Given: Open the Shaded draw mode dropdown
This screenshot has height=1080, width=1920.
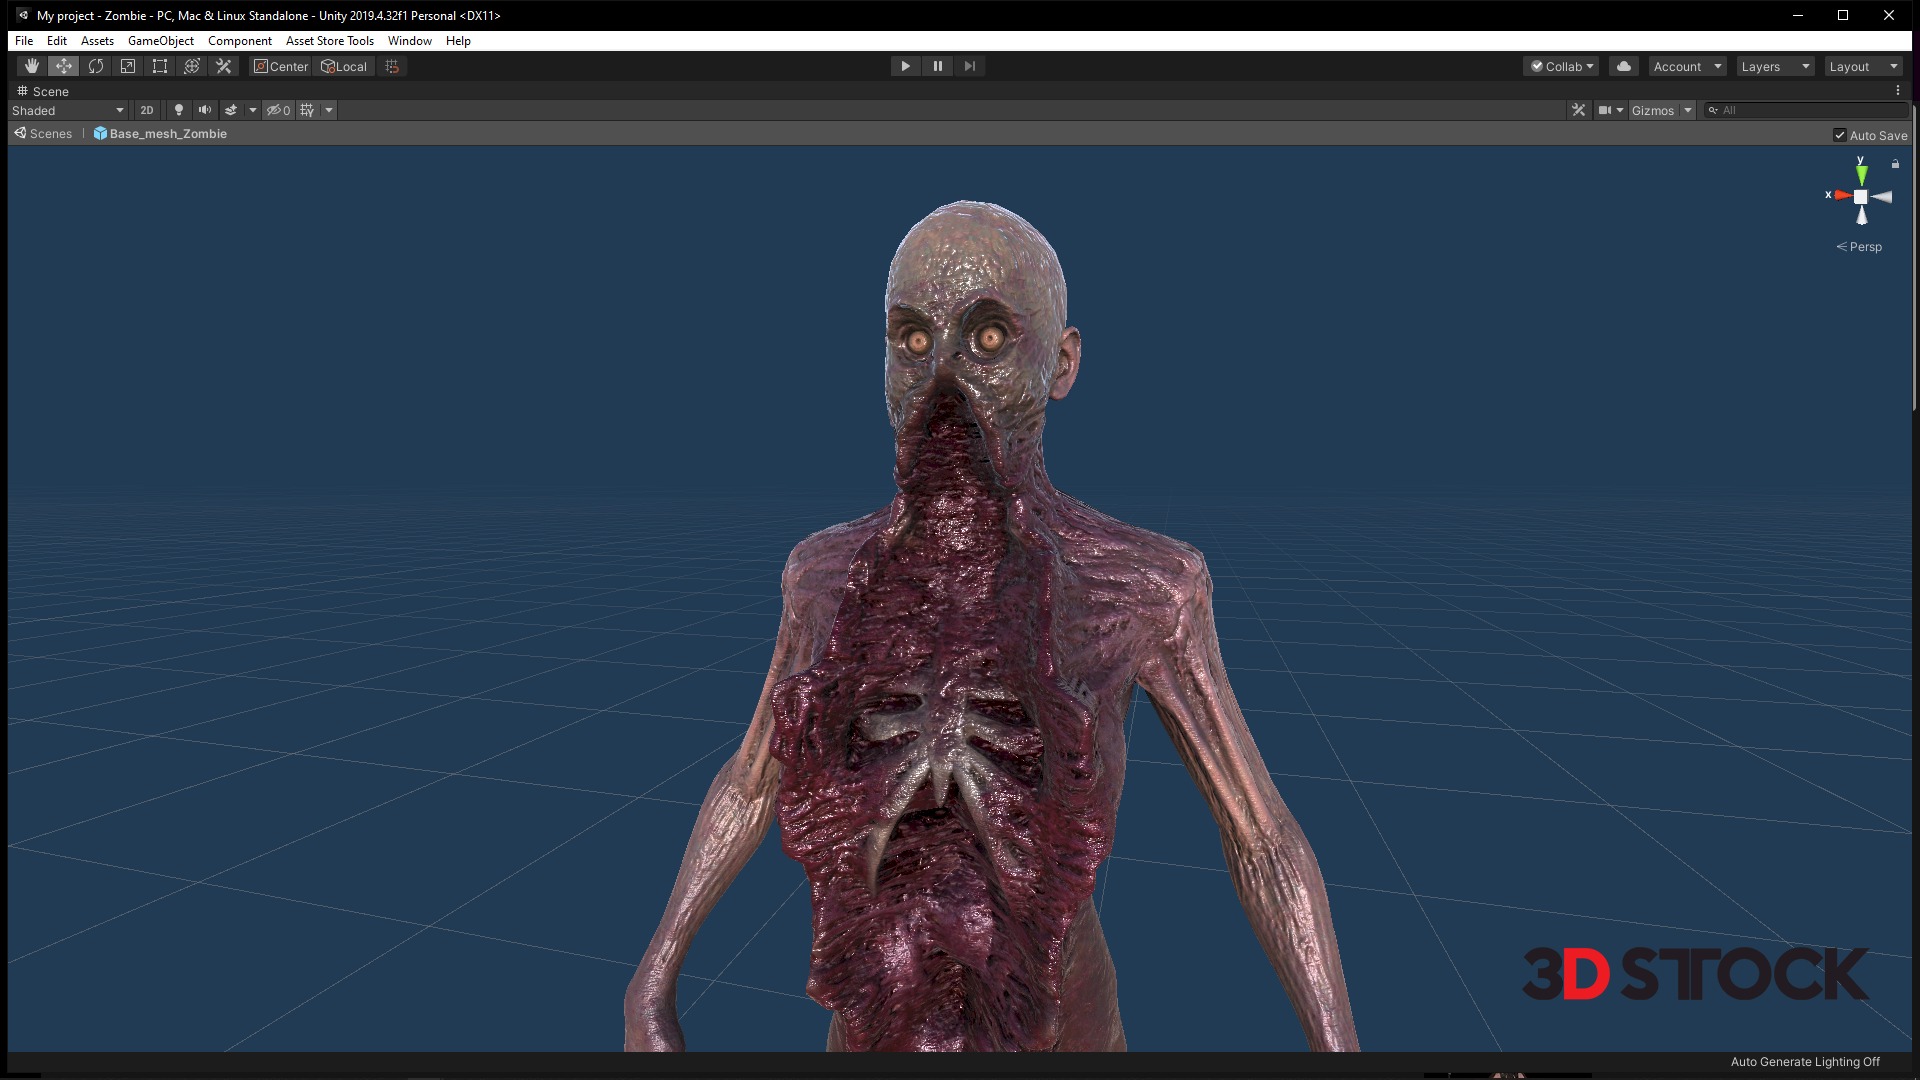Looking at the screenshot, I should pyautogui.click(x=68, y=110).
